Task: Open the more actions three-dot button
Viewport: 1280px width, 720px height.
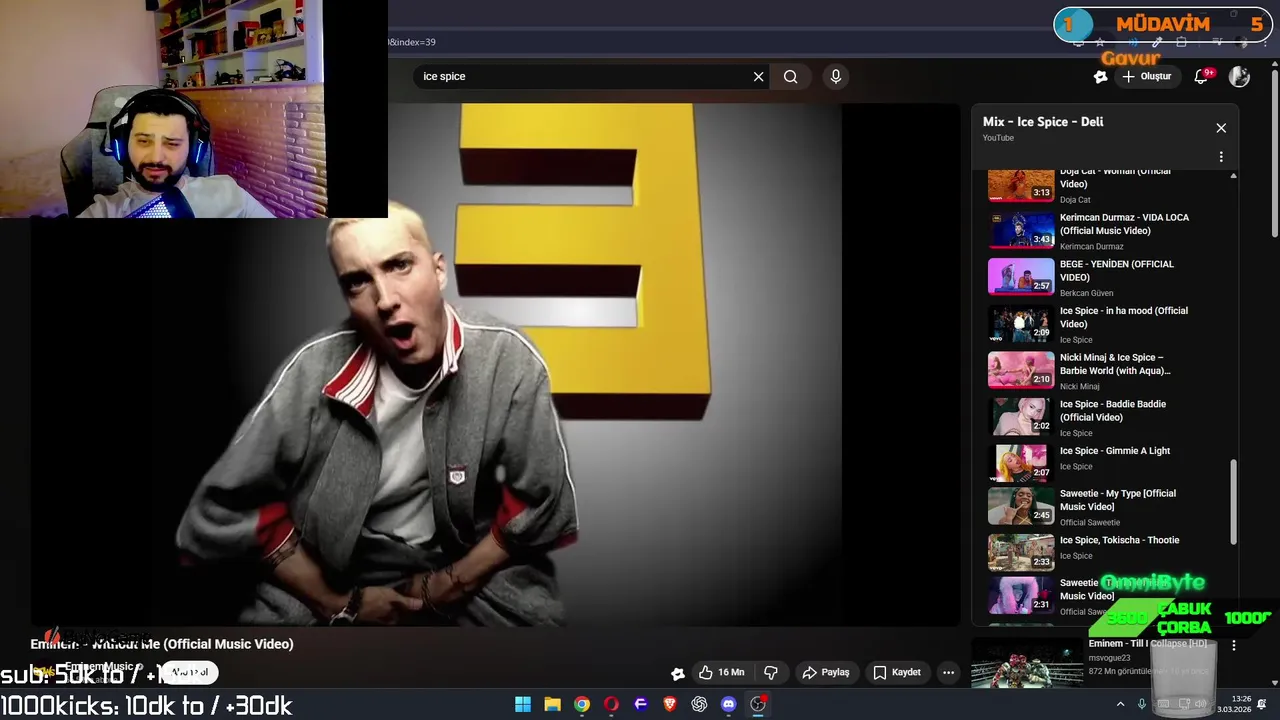Action: [948, 672]
